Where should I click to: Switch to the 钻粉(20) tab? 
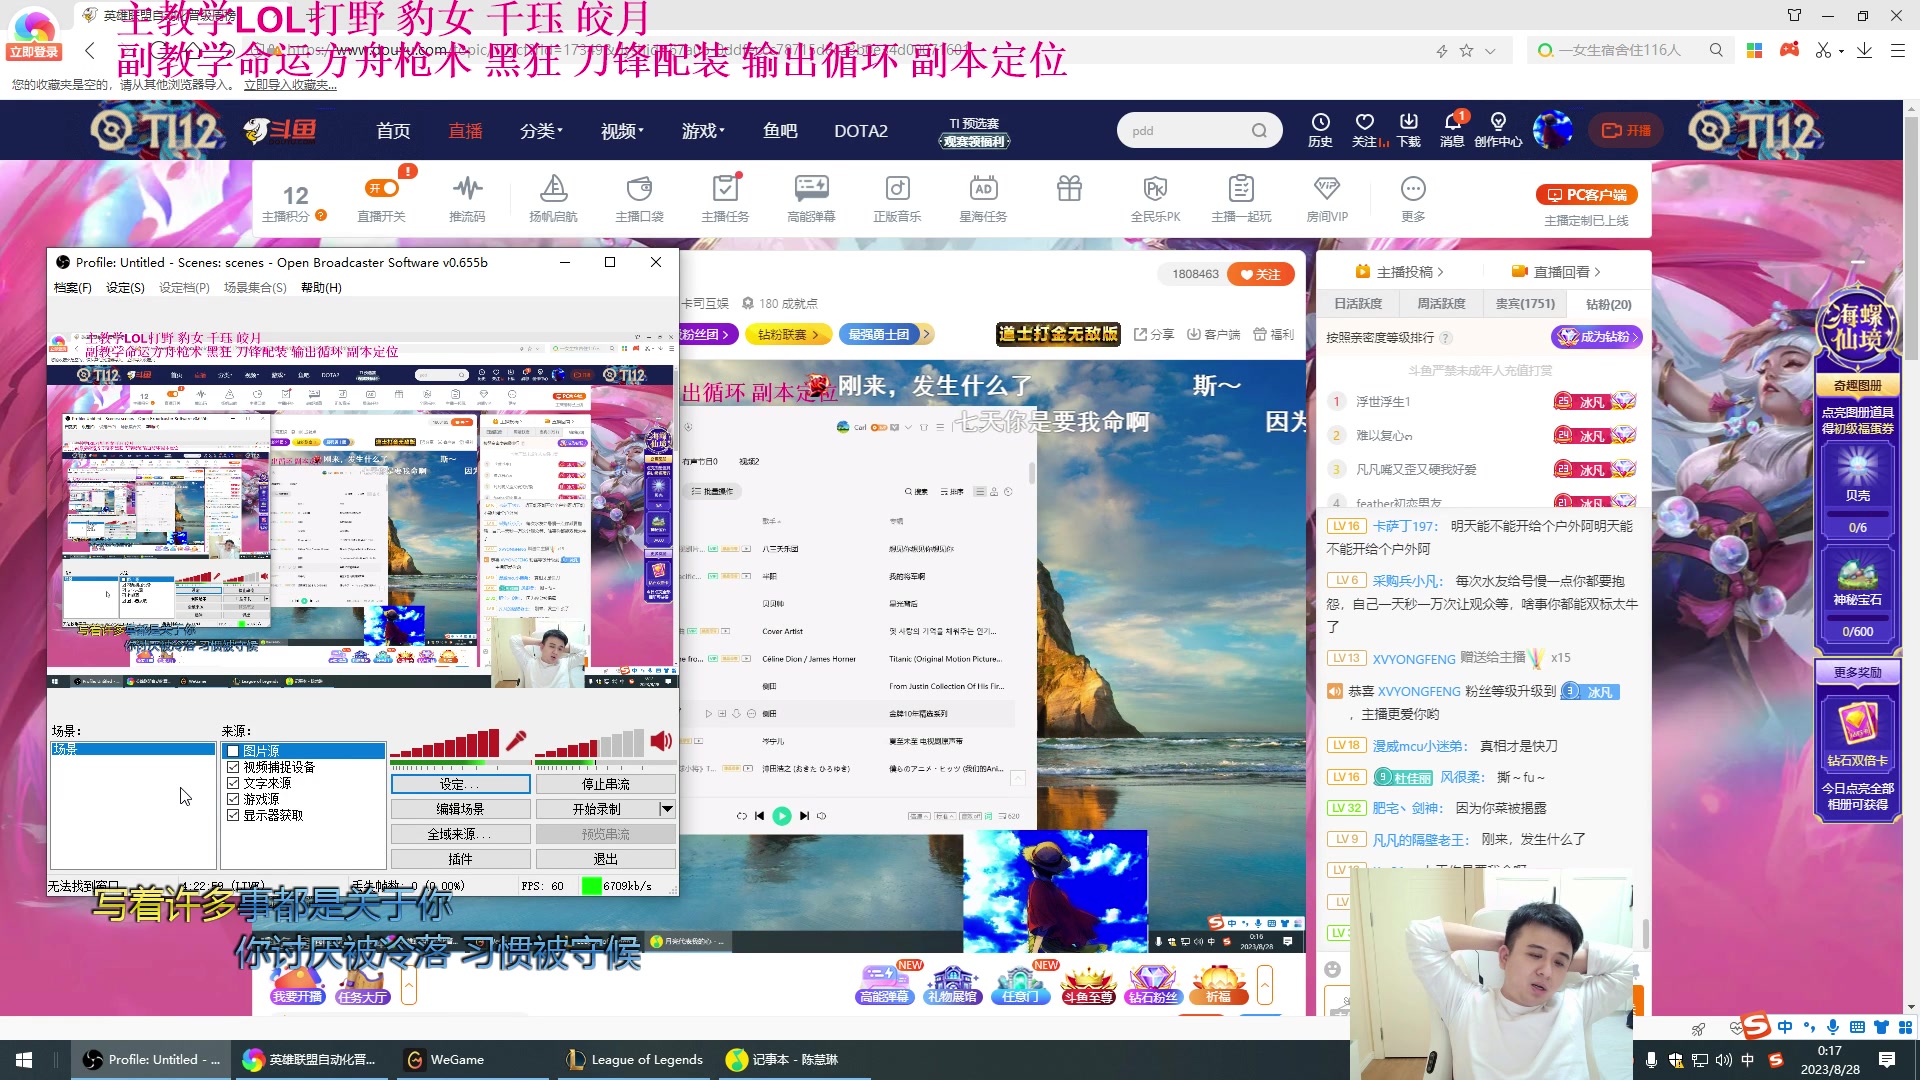[x=1608, y=304]
